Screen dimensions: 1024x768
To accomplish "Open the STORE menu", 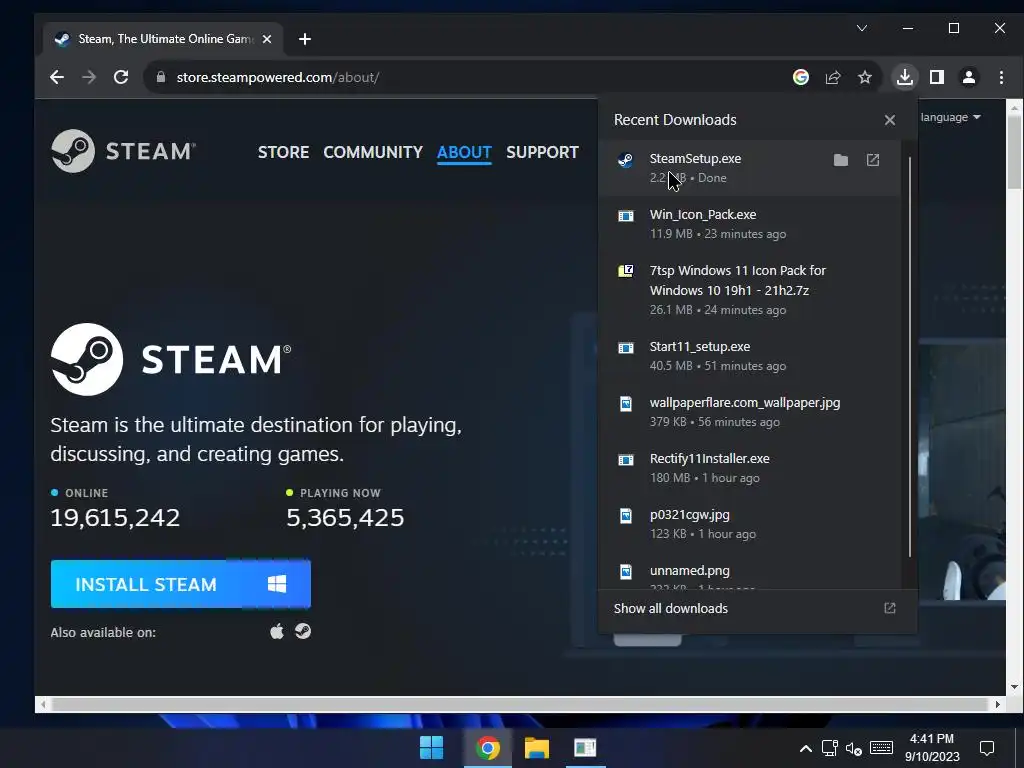I will tap(283, 152).
